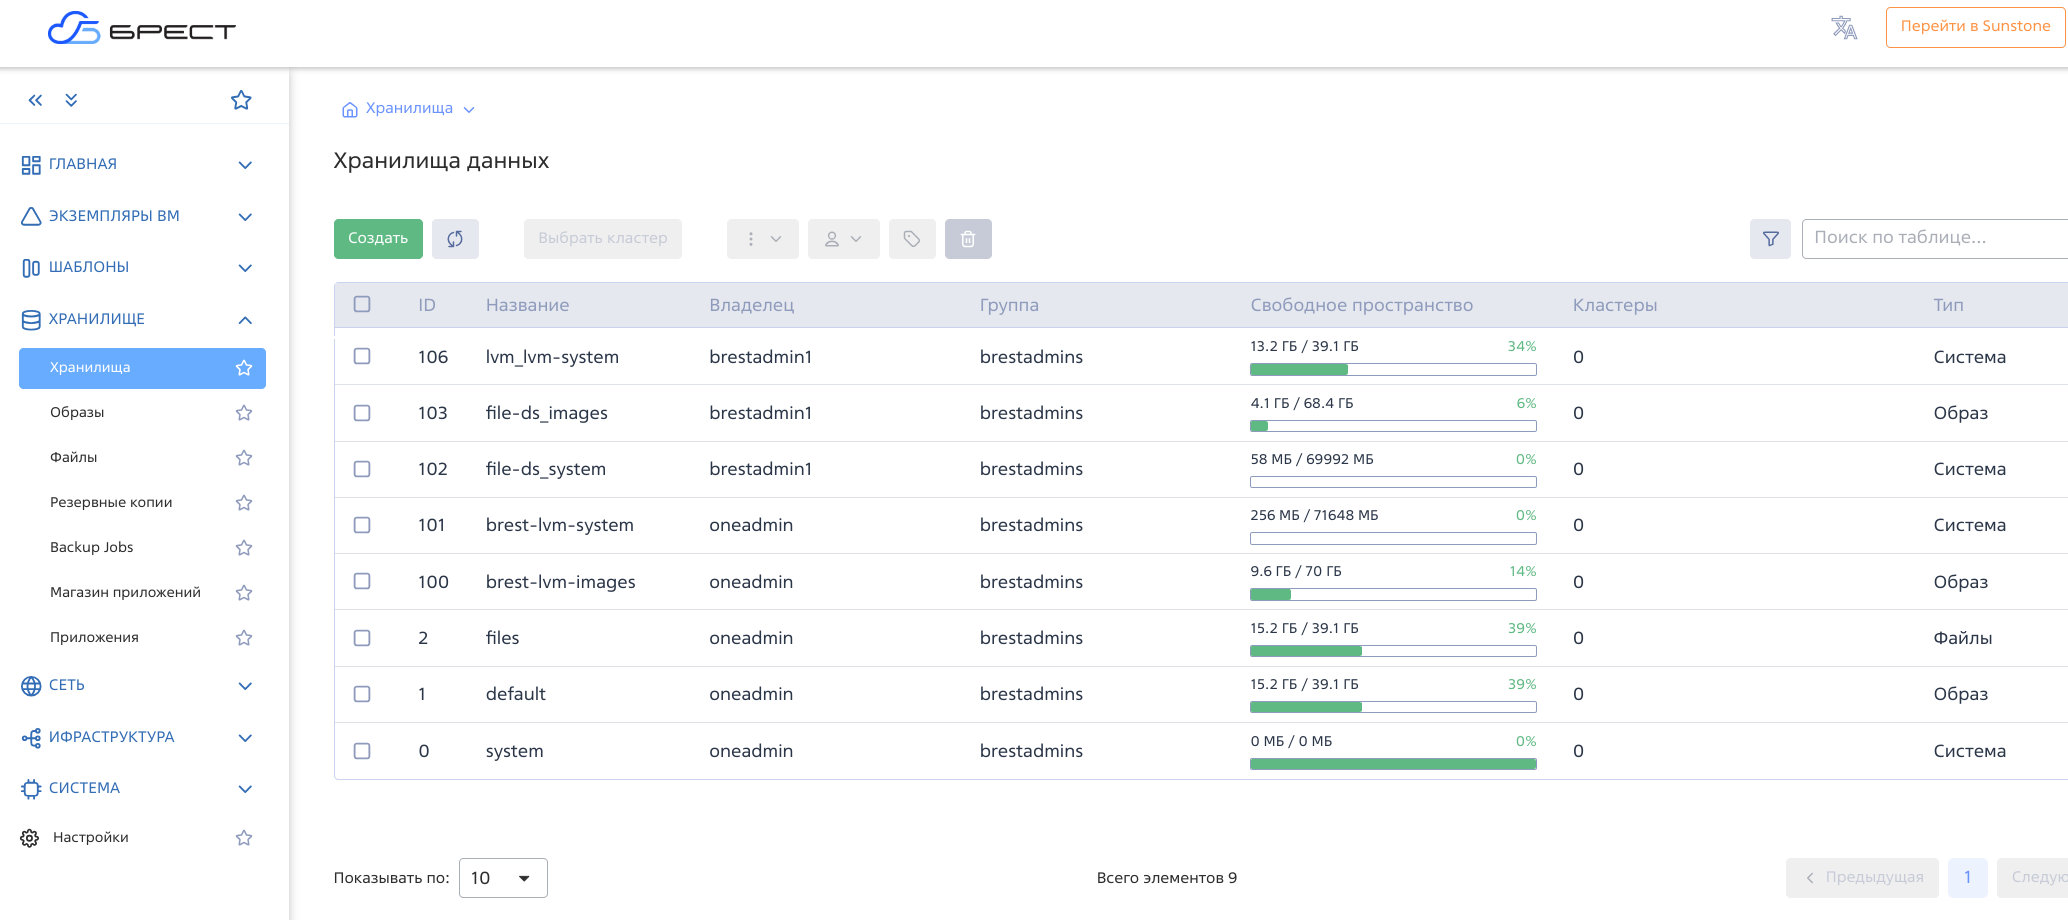Focus the Поиск по таблице search field
This screenshot has width=2068, height=920.
(x=1930, y=238)
